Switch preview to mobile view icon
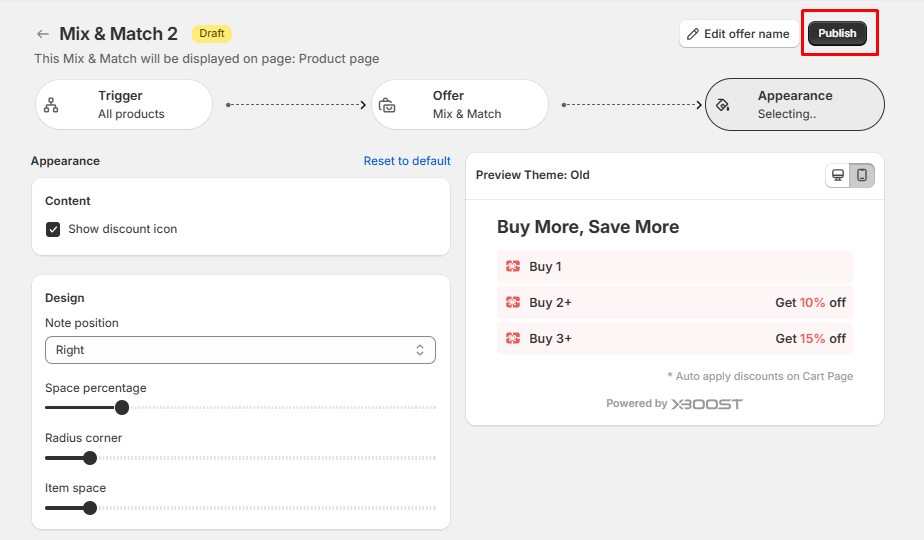924x540 pixels. pyautogui.click(x=862, y=175)
